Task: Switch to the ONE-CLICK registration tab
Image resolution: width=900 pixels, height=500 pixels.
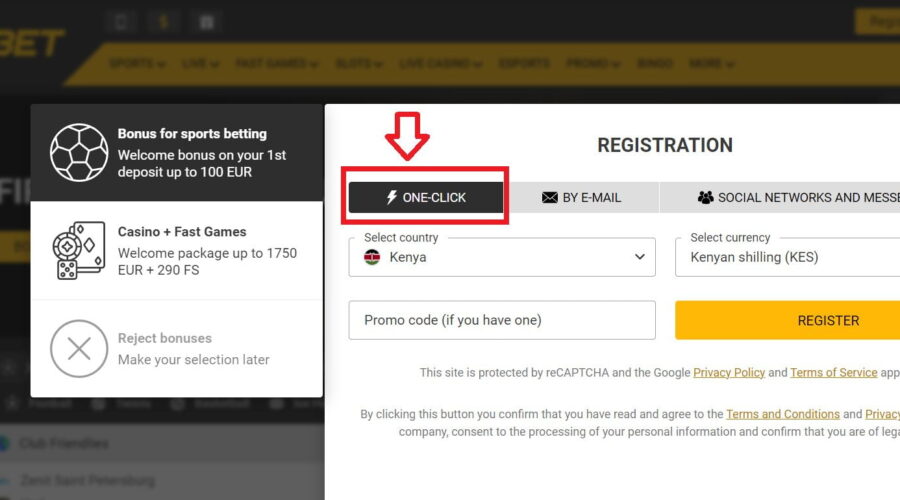Action: point(426,197)
